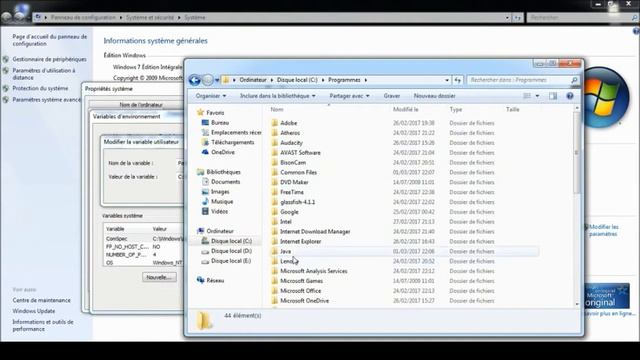Image resolution: width=640 pixels, height=360 pixels.
Task: Select the glassfish-4.1.1 folder icon
Action: point(275,202)
